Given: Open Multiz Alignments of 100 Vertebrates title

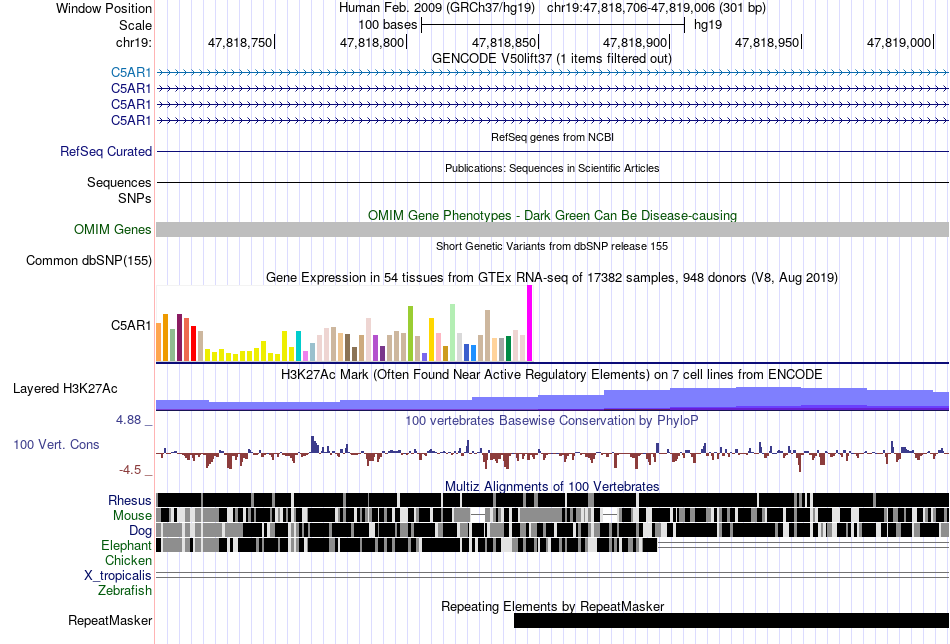Looking at the screenshot, I should point(552,486).
